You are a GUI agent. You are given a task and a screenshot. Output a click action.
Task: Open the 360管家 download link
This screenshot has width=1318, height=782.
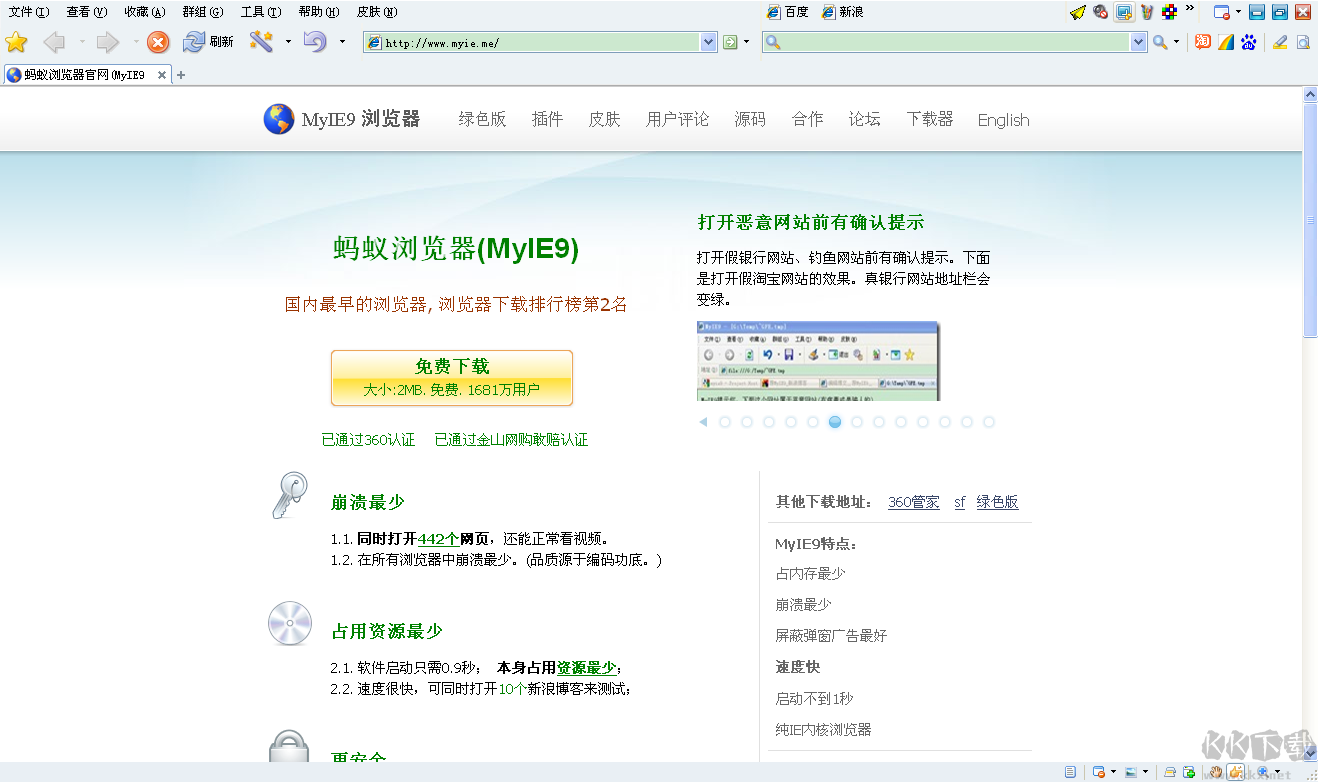click(x=913, y=502)
